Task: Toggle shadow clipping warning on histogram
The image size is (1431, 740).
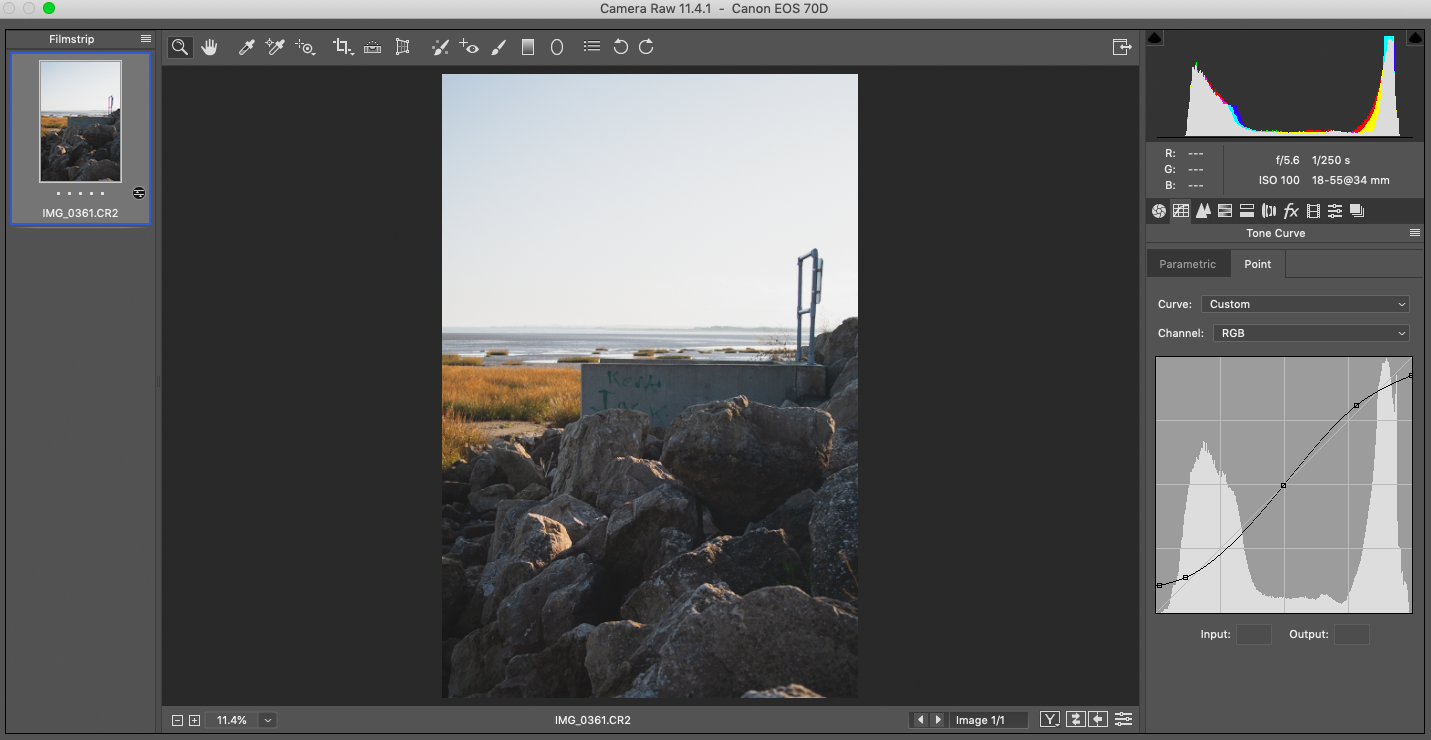Action: pyautogui.click(x=1154, y=38)
